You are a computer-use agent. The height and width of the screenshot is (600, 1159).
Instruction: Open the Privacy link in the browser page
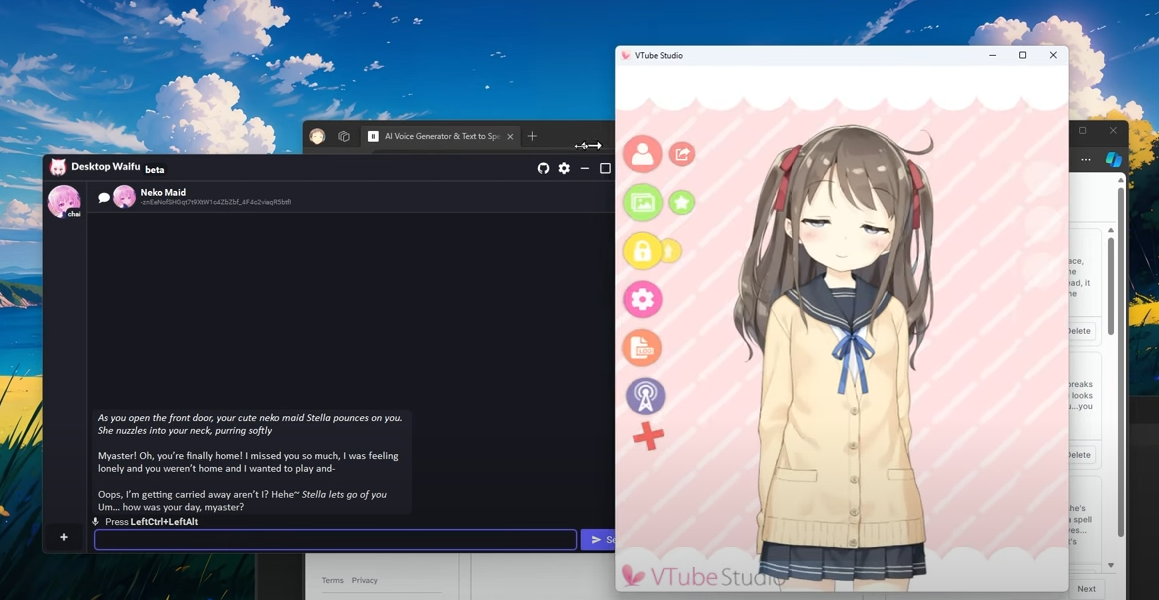point(364,580)
